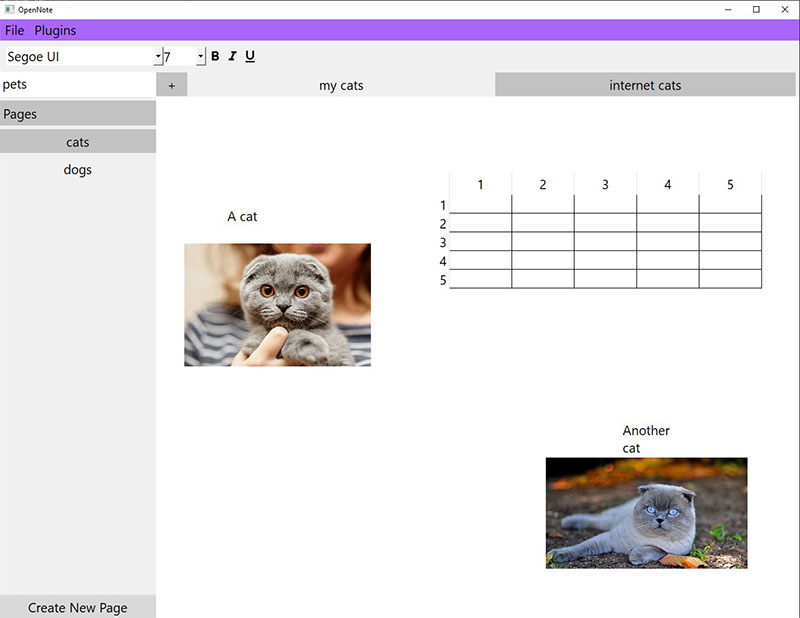Click table cell row 2 column 1
Viewport: 800px width, 618px height.
[480, 223]
